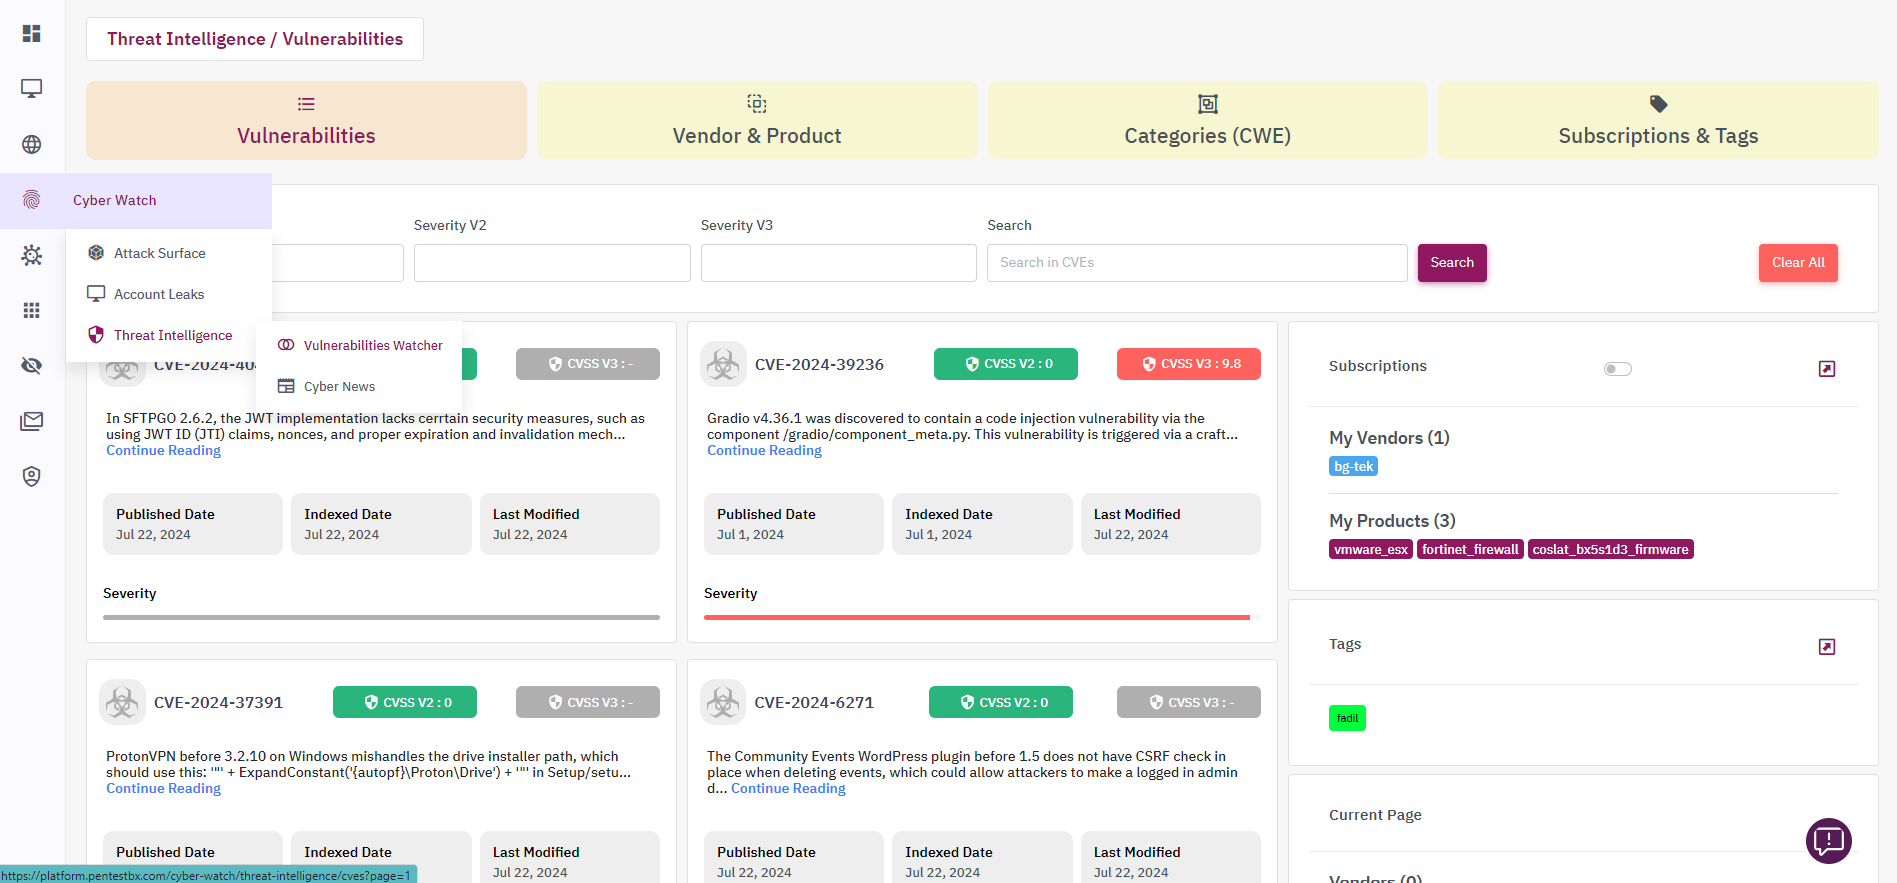The image size is (1897, 883).
Task: Click the chat feedback bubble icon
Action: (x=1829, y=840)
